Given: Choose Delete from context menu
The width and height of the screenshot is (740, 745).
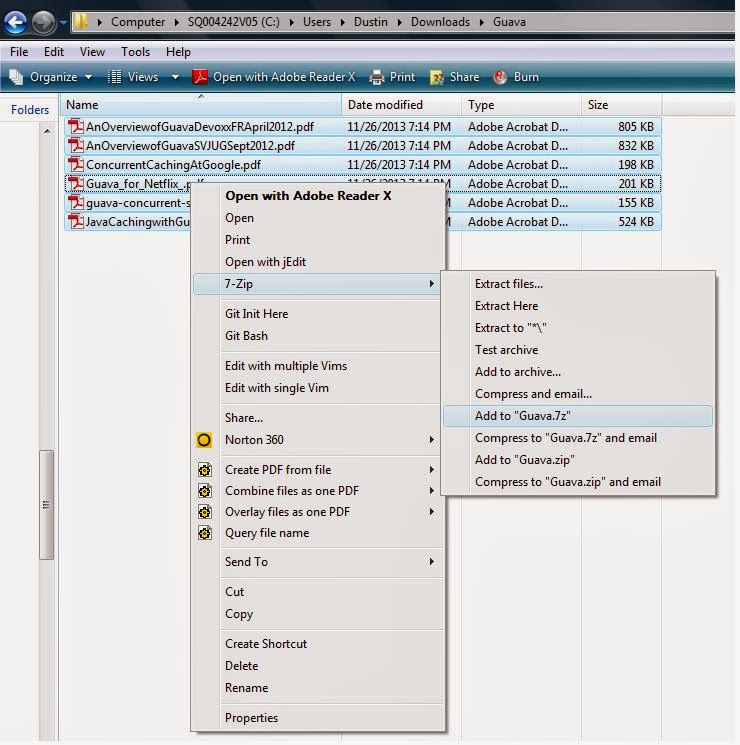Looking at the screenshot, I should [x=241, y=666].
